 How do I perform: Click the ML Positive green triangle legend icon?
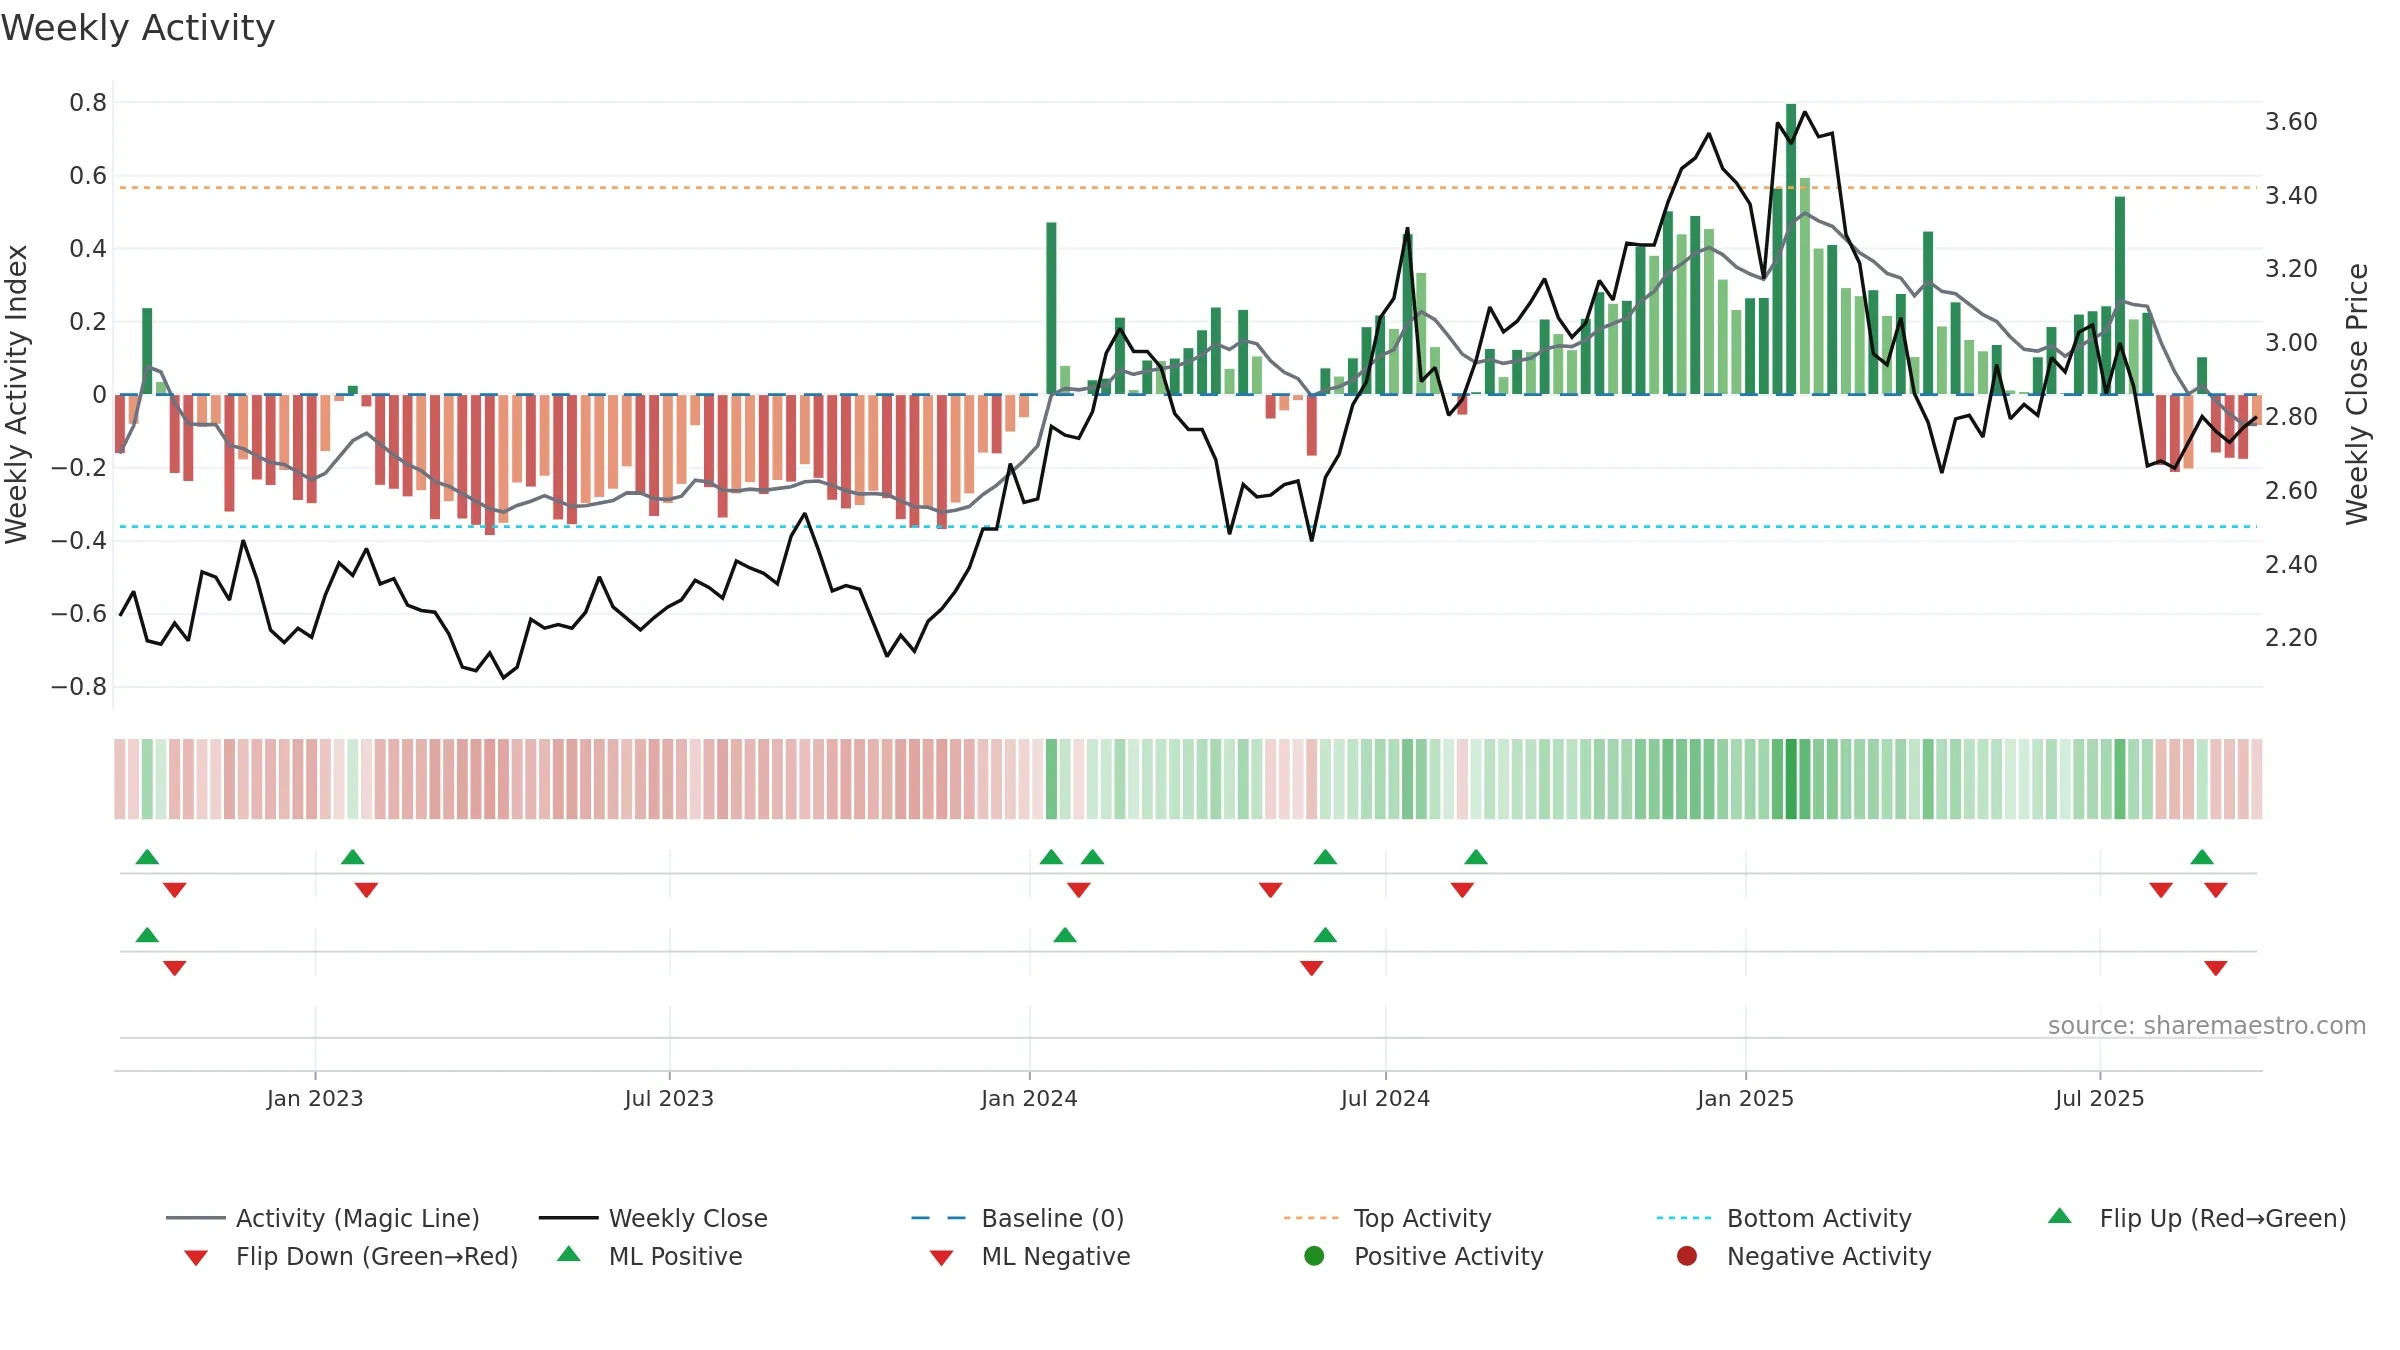pos(569,1254)
